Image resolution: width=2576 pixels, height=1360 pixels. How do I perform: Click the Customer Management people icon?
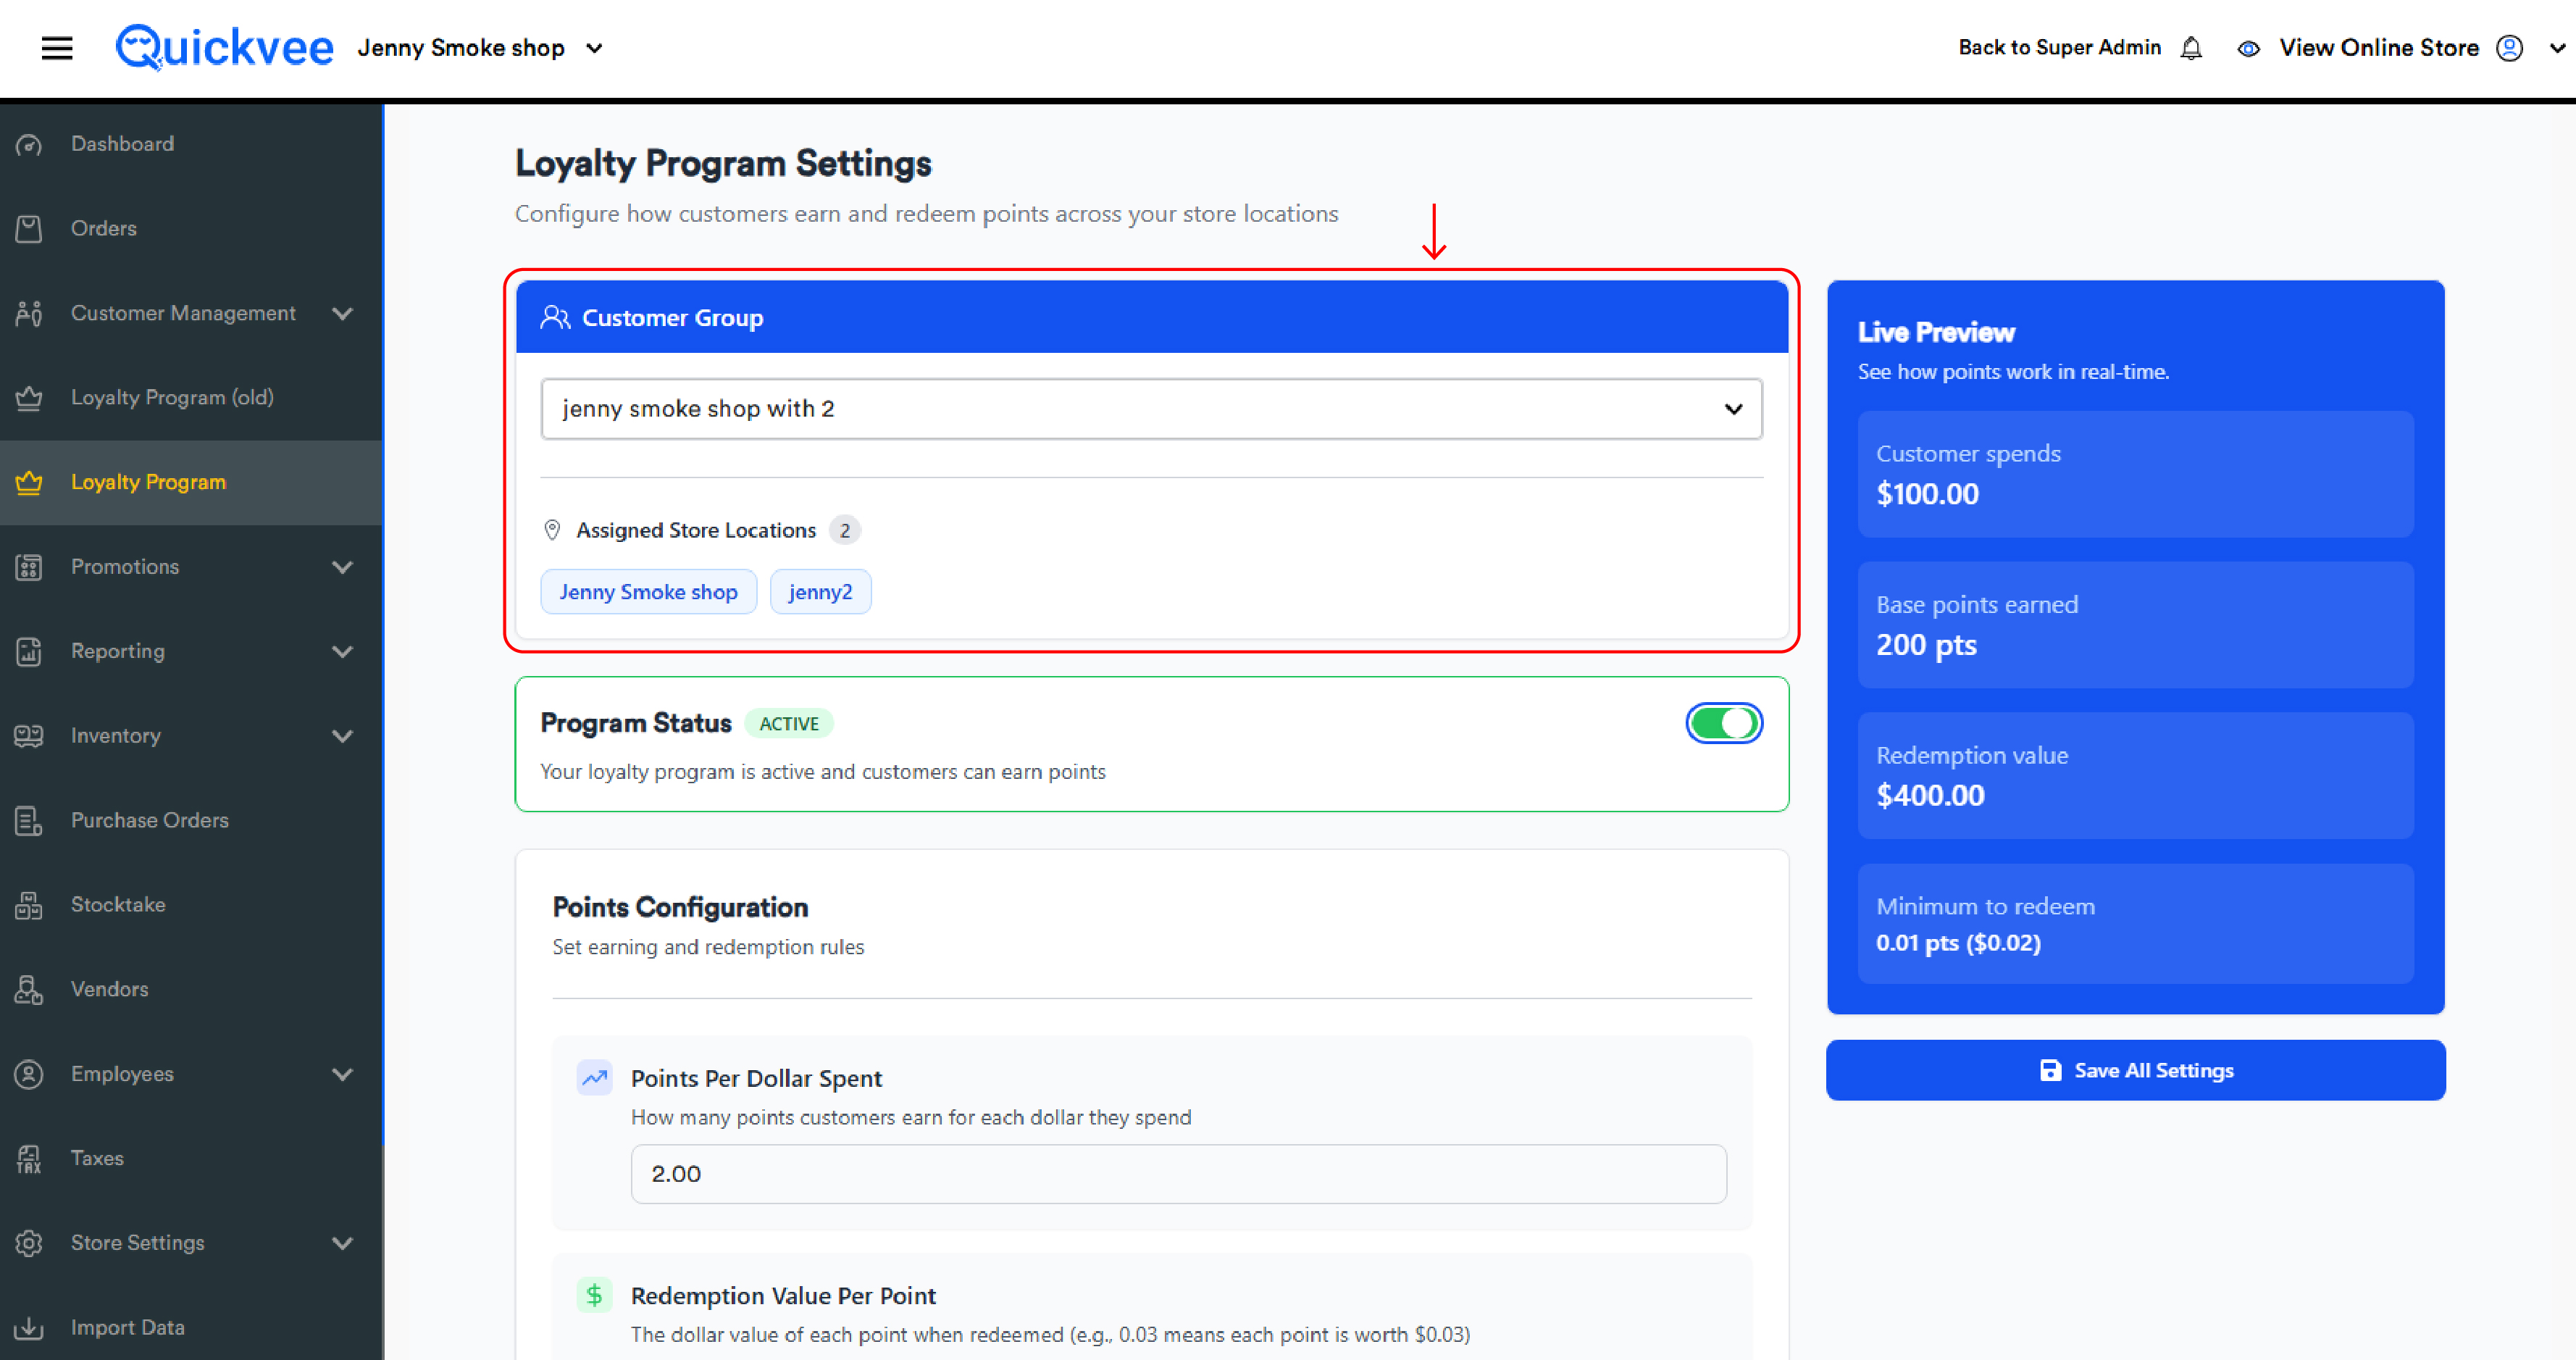29,314
